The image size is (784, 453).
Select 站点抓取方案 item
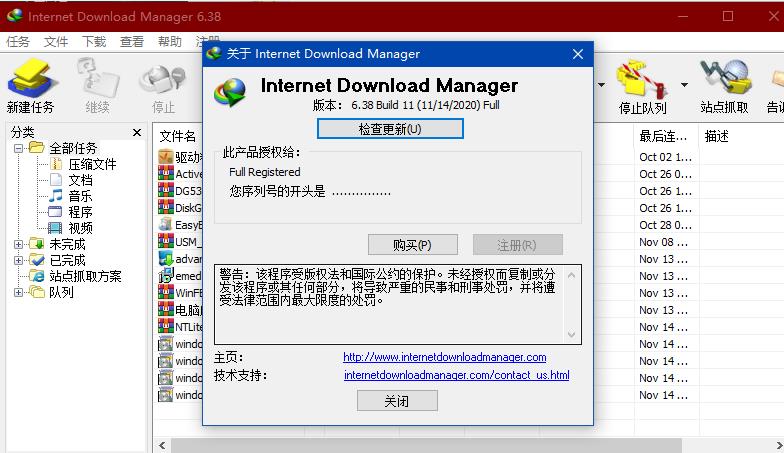(x=86, y=276)
